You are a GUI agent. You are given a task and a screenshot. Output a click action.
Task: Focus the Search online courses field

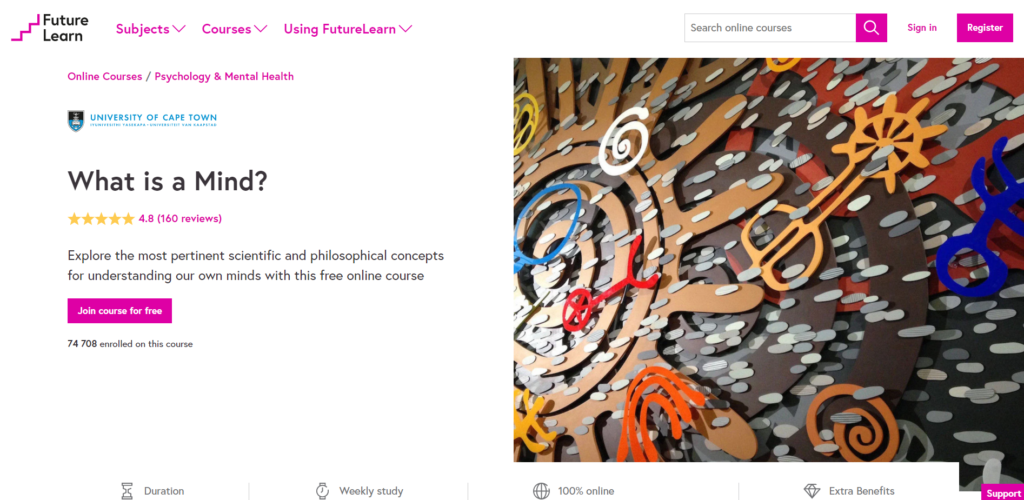770,27
